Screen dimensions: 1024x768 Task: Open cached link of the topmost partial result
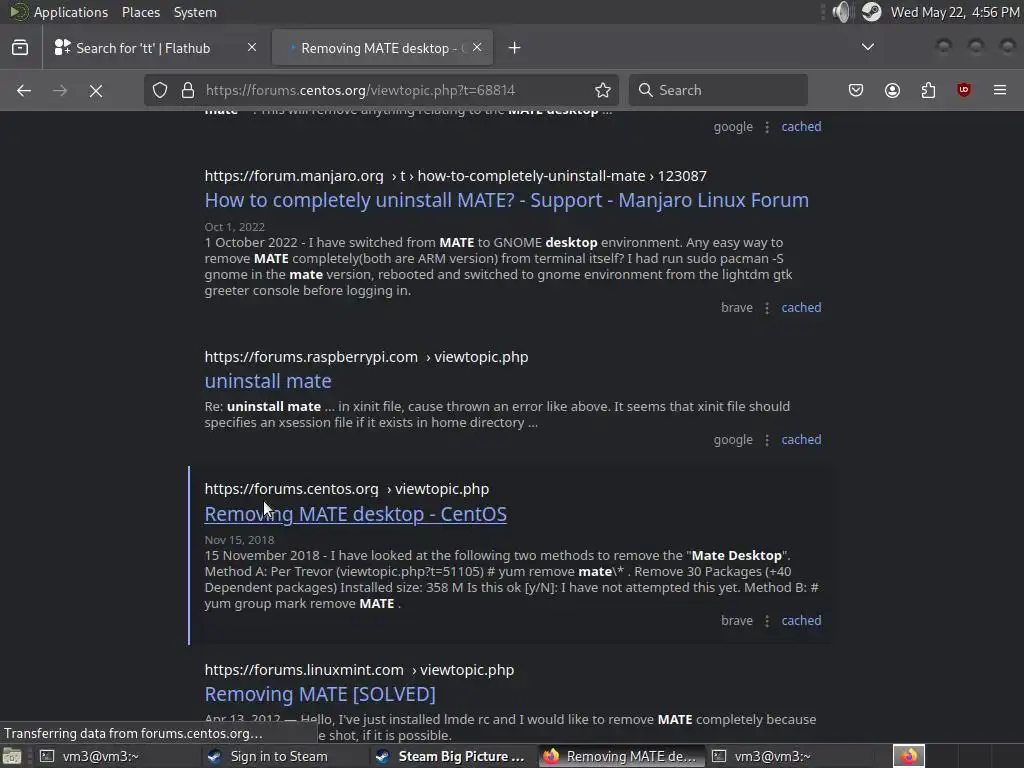(801, 127)
